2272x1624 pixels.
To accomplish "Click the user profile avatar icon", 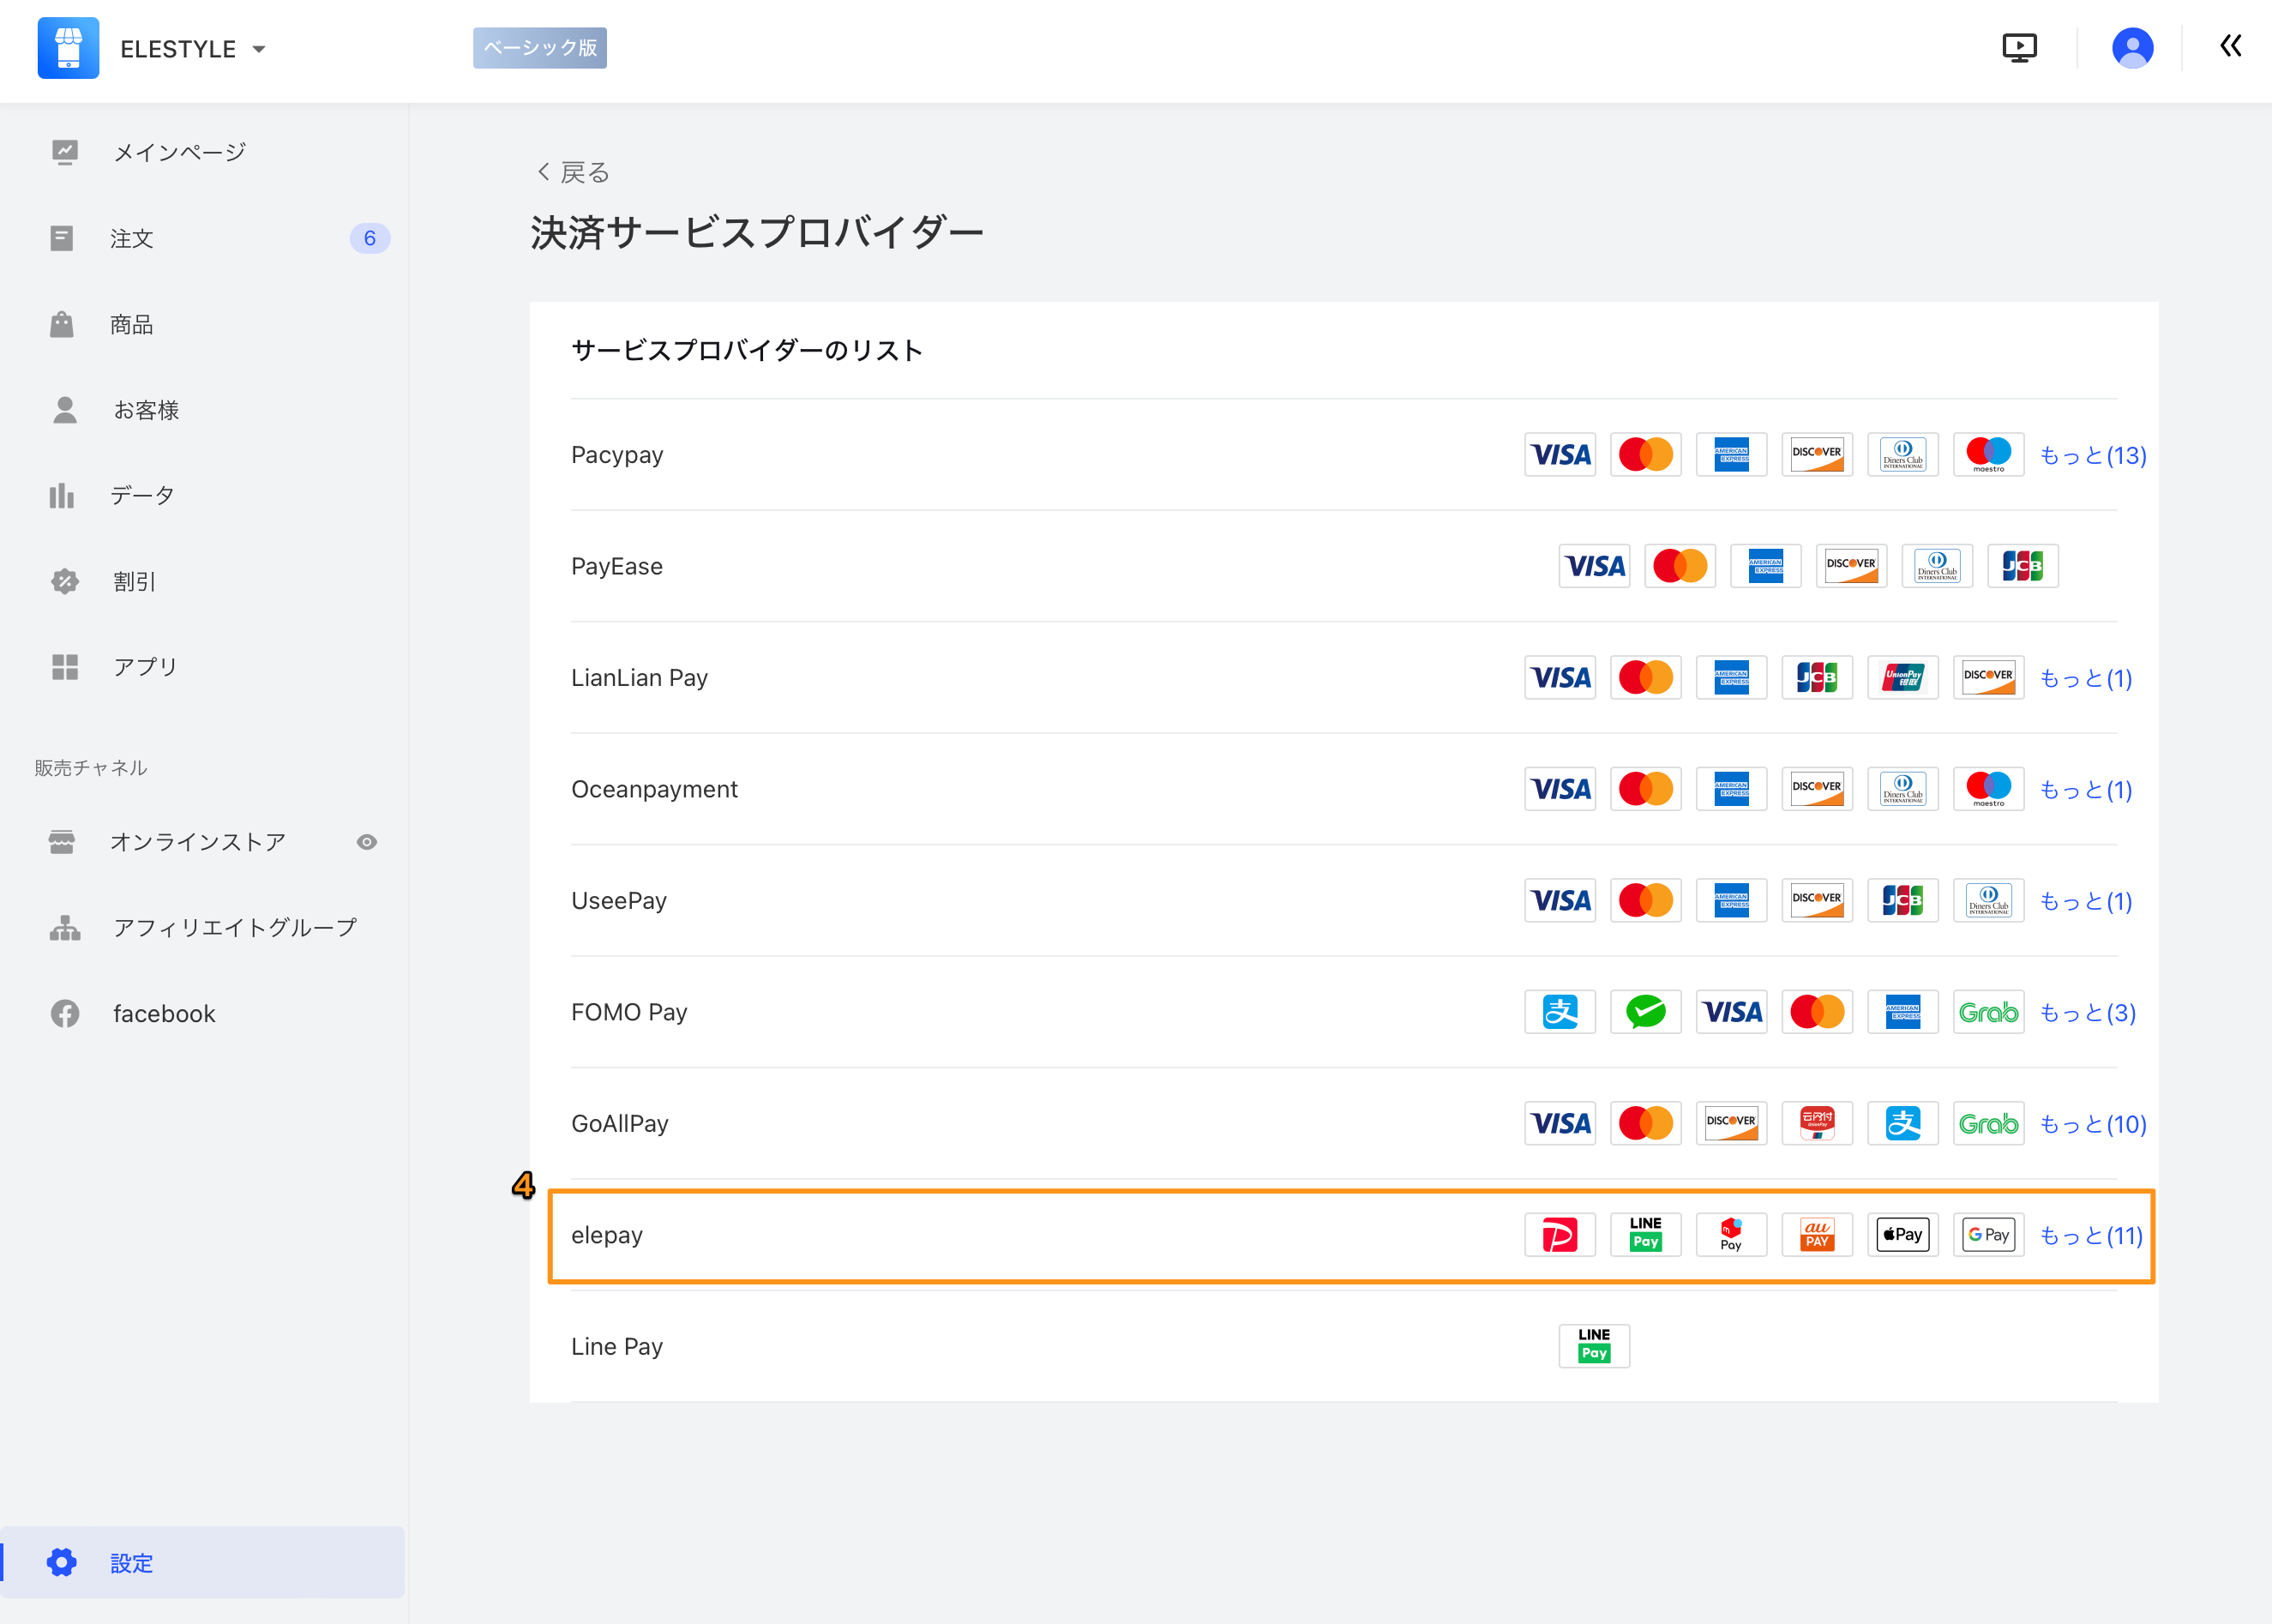I will point(2132,48).
